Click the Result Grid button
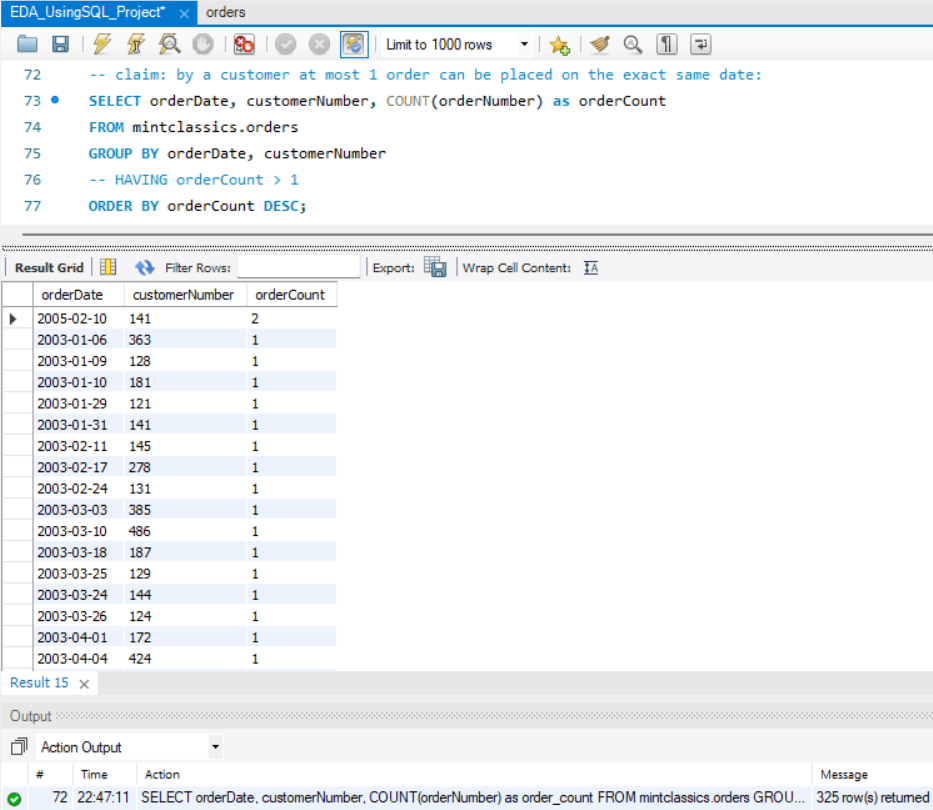933x810 pixels. pos(49,268)
